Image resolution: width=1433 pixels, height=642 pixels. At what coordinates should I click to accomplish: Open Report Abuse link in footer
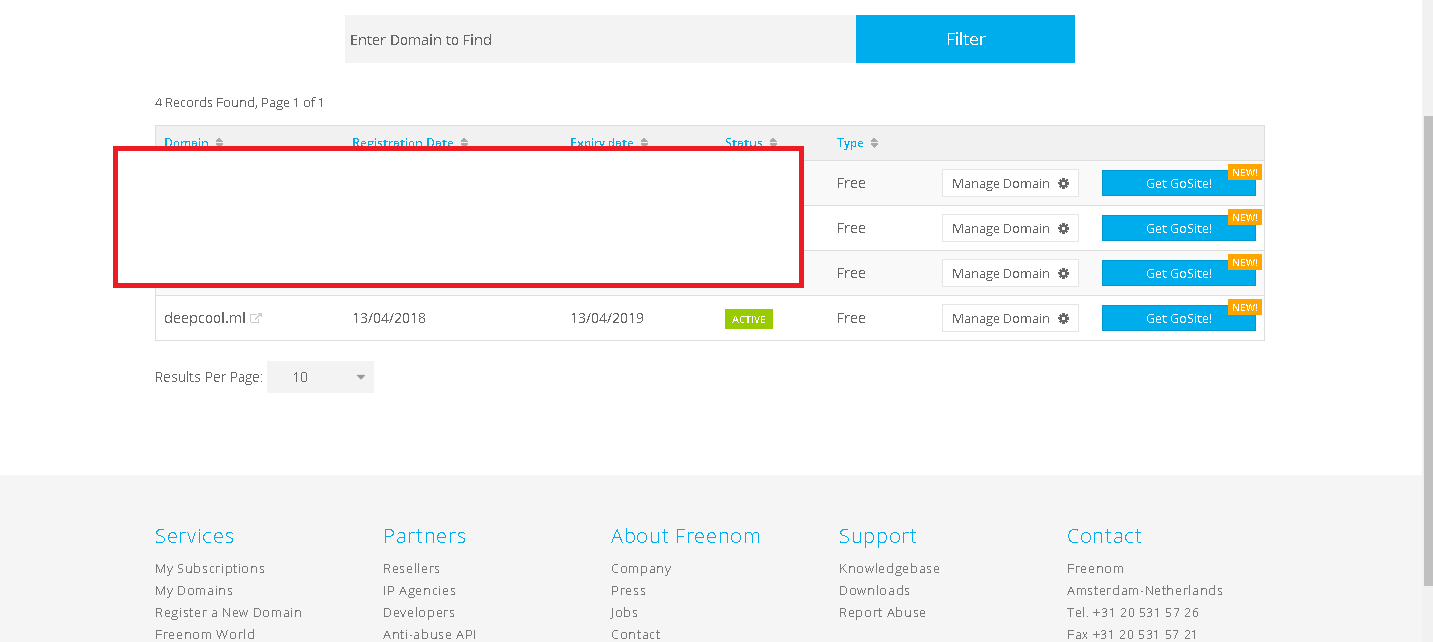point(882,612)
